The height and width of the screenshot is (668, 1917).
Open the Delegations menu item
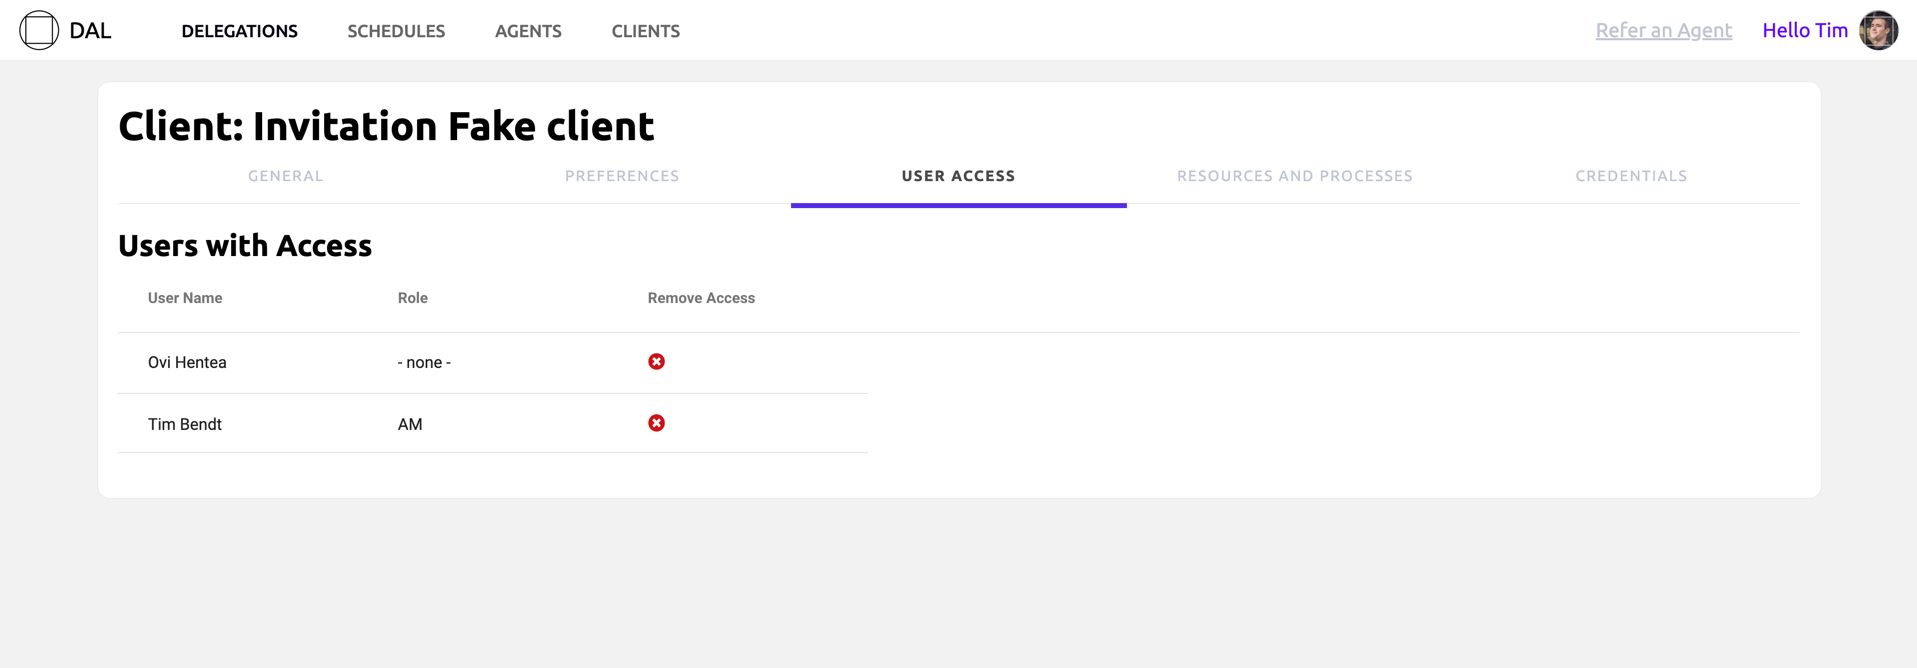(239, 31)
